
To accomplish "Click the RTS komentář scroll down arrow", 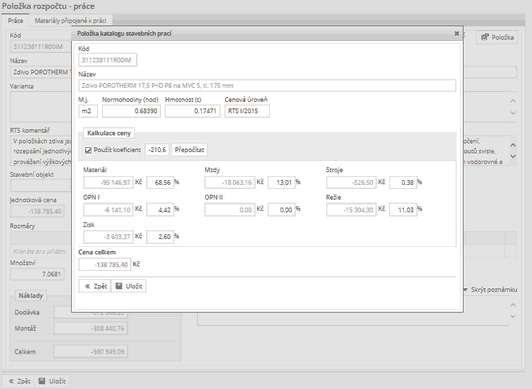I will [513, 156].
